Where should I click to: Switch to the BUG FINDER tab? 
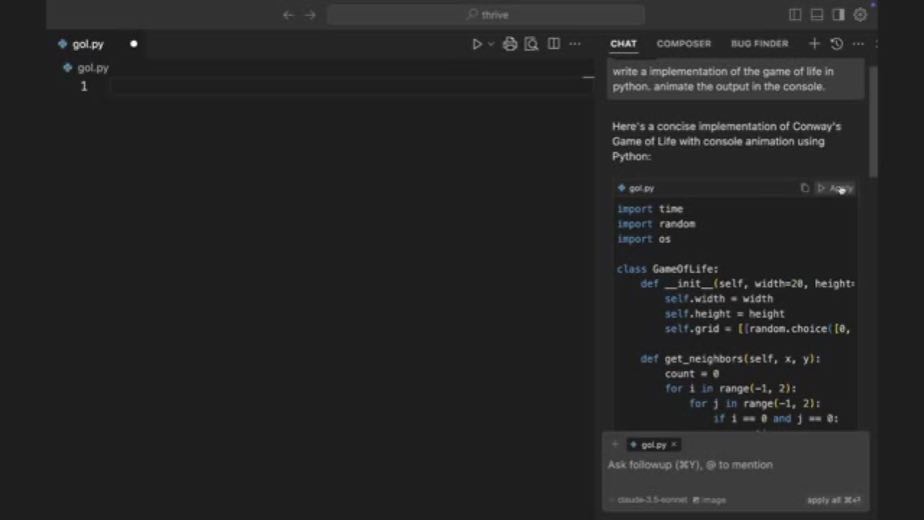tap(760, 44)
